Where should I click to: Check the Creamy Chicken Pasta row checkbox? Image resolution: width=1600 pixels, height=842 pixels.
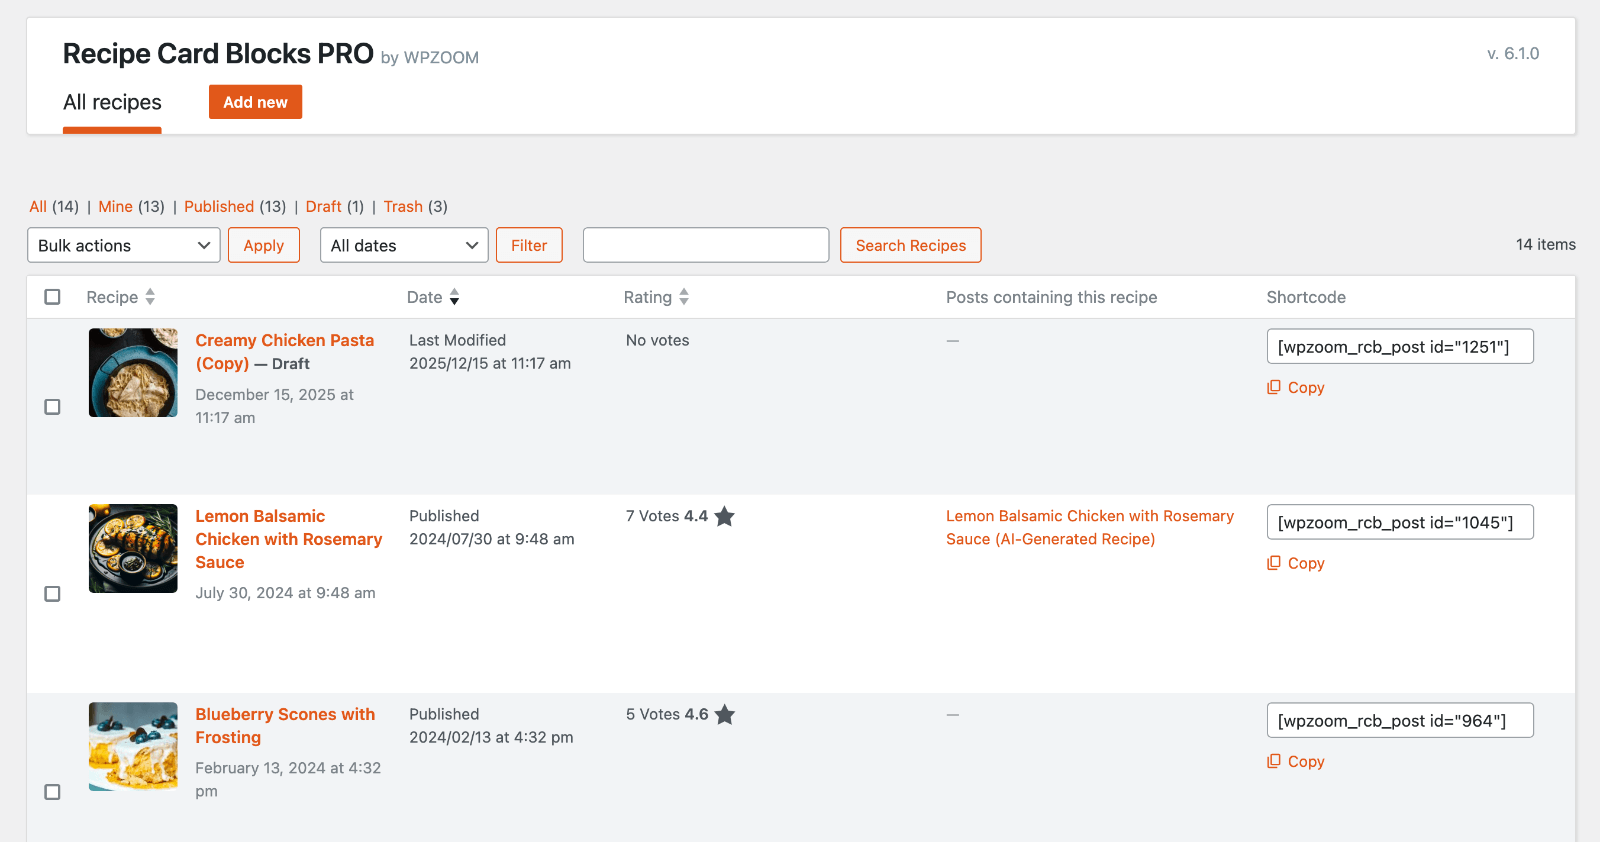coord(53,407)
